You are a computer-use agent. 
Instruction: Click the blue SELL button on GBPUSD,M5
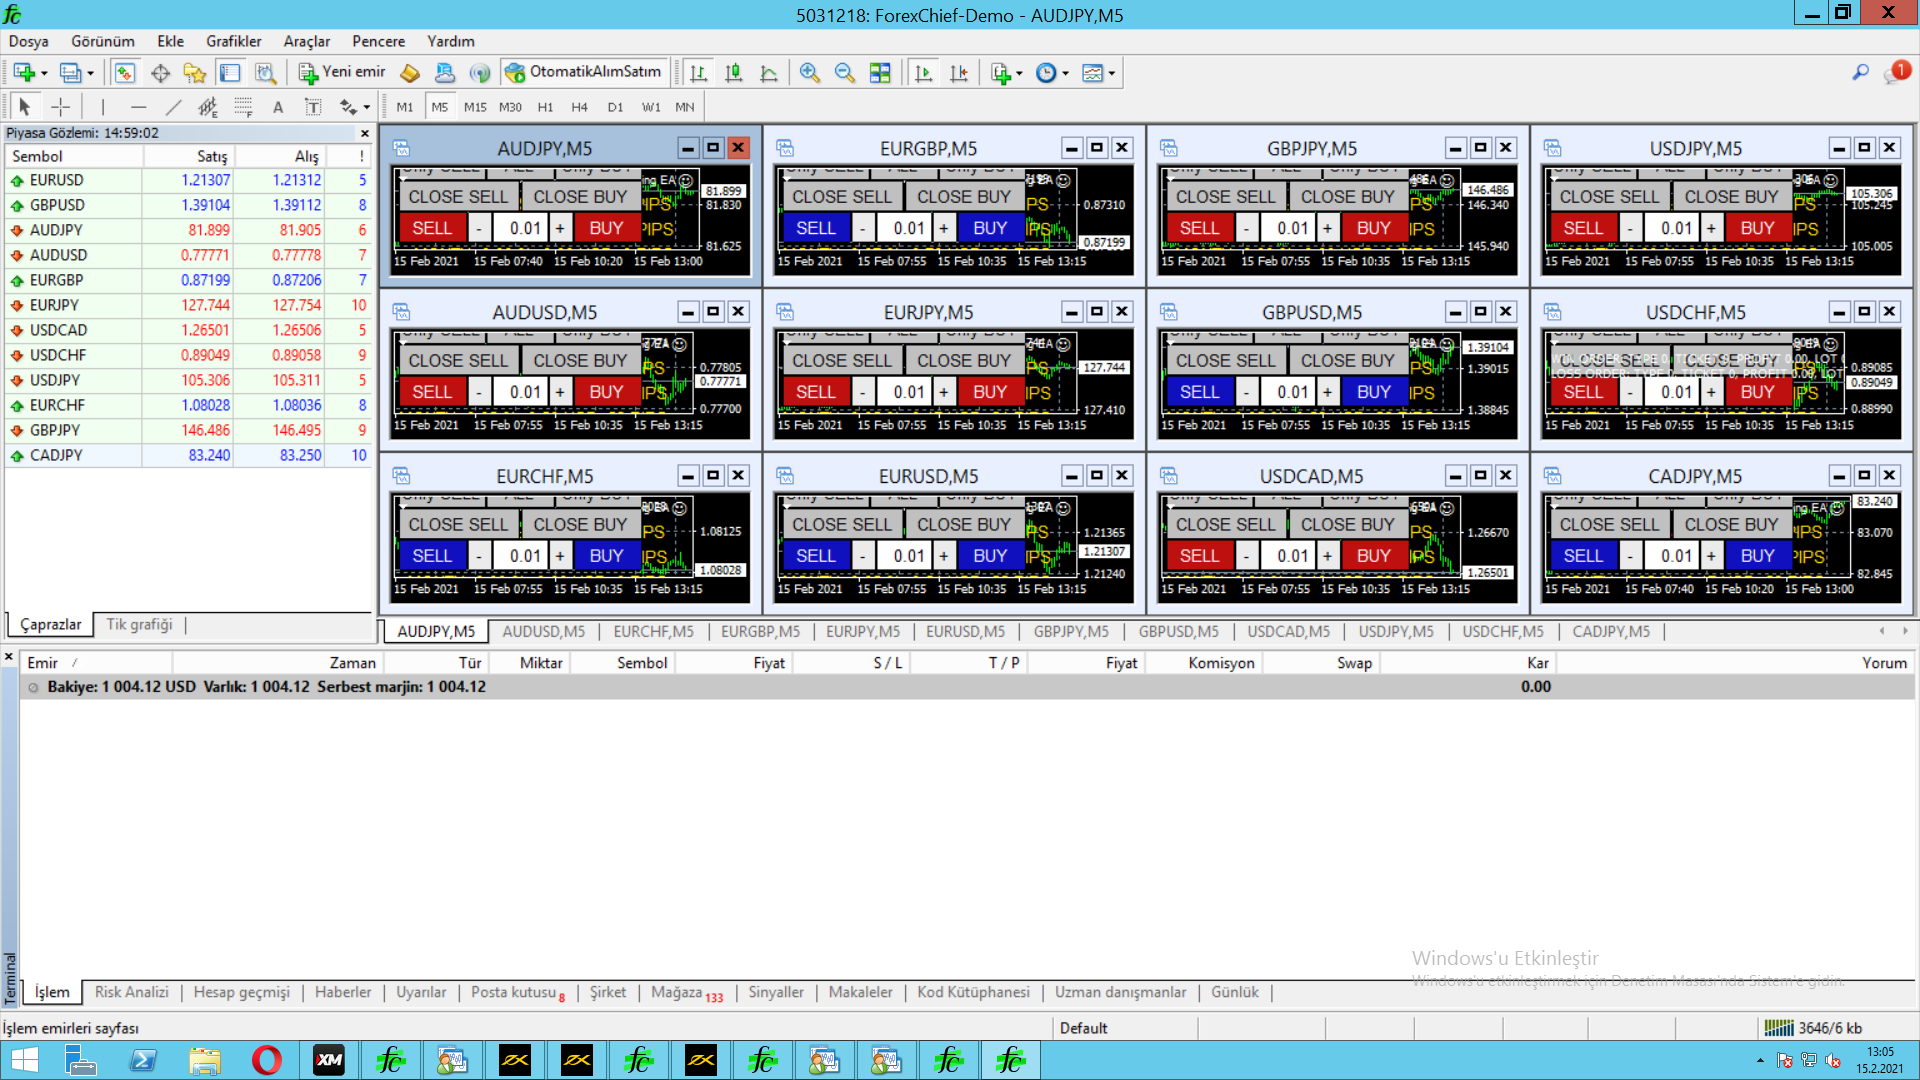point(1198,392)
